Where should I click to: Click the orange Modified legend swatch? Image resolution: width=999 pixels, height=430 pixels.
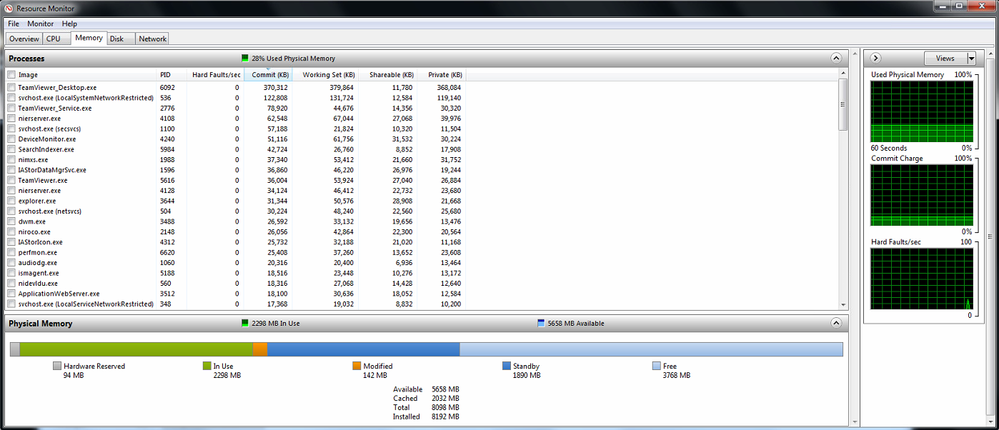coord(357,366)
